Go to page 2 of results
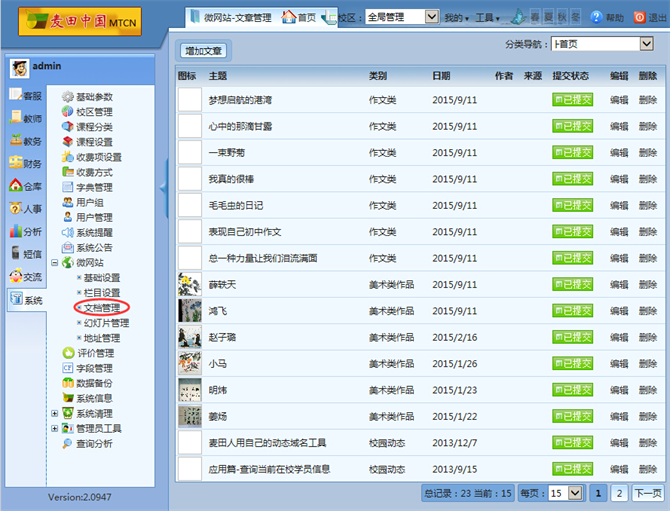This screenshot has width=670, height=511. [x=619, y=493]
